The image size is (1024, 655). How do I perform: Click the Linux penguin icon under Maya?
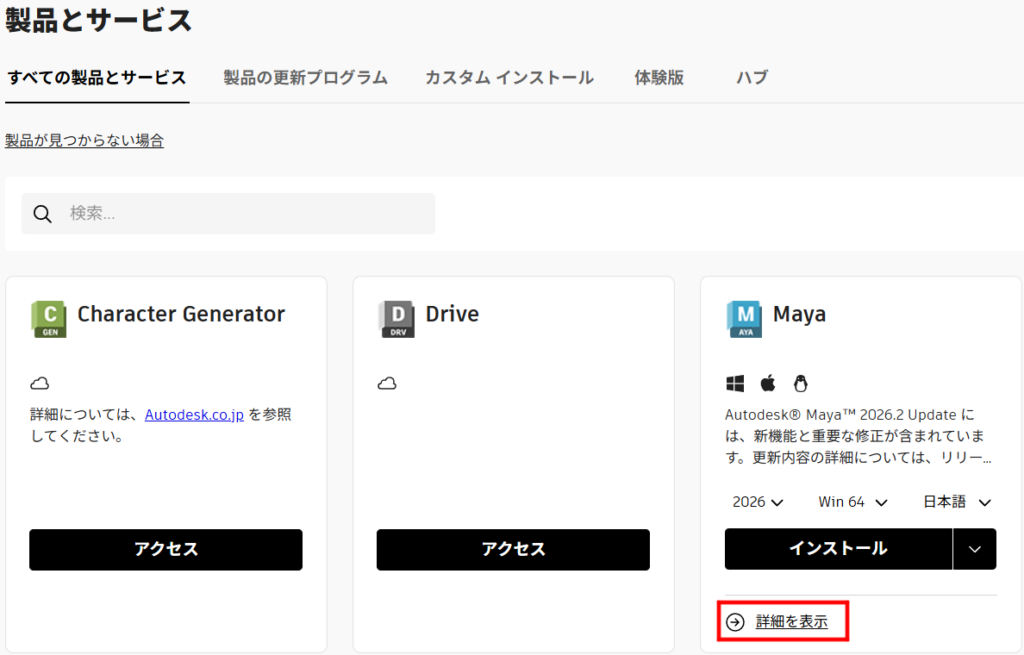pos(800,384)
